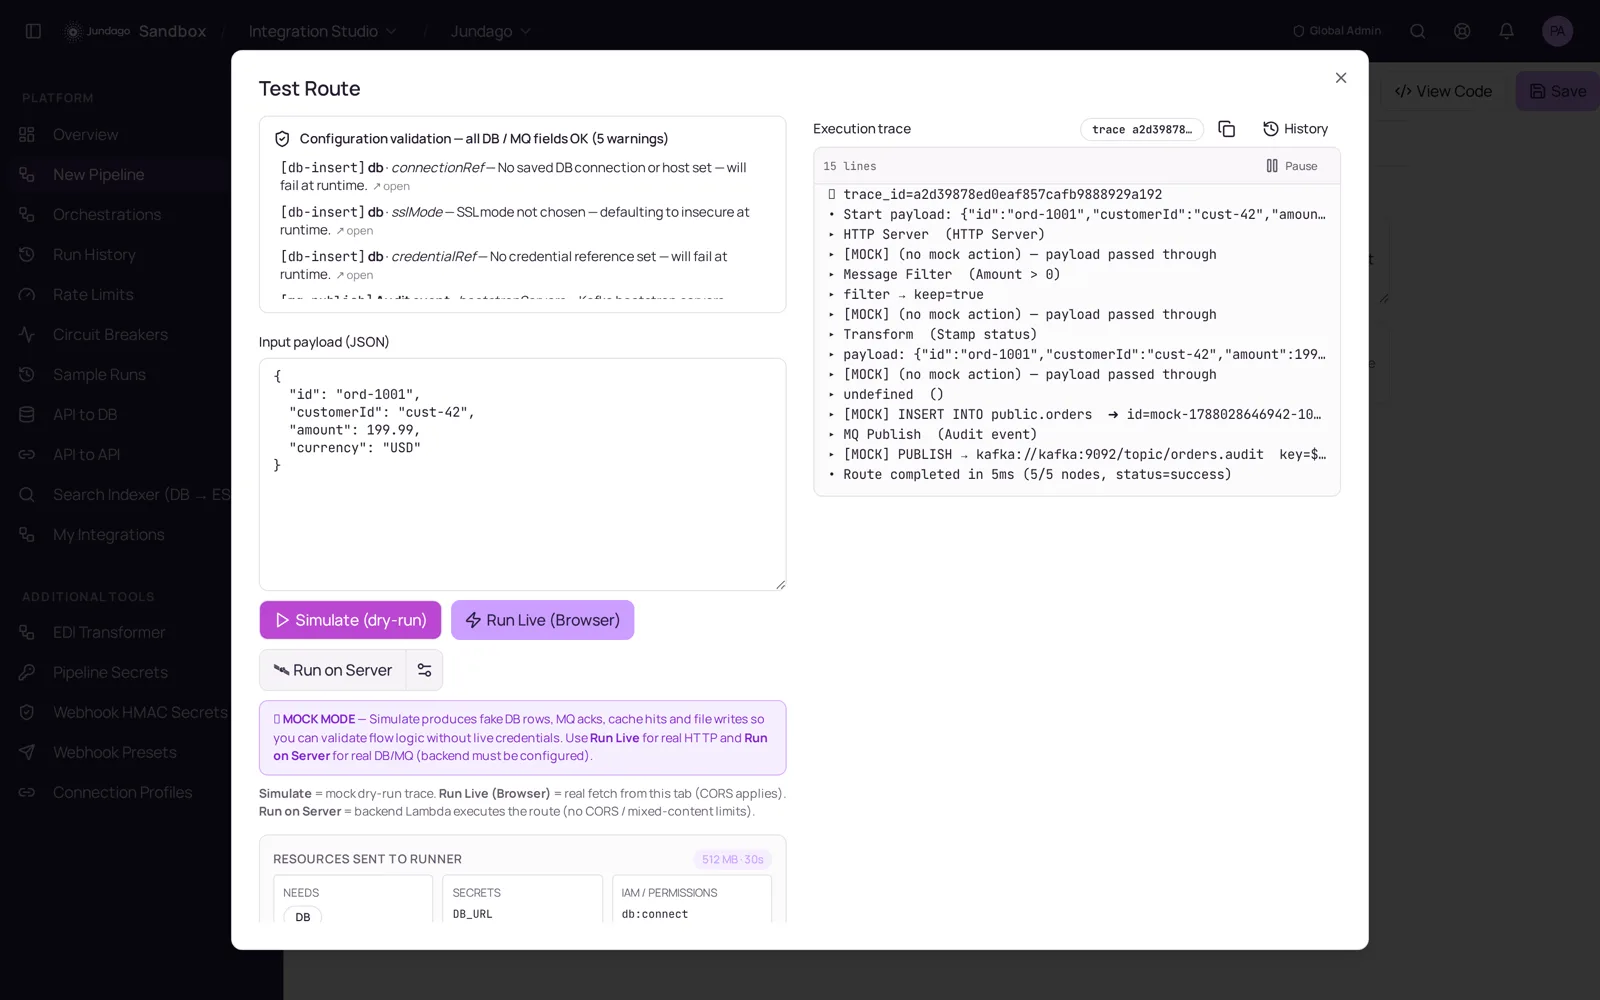Open the search icon in top bar
Screen dimensions: 1600x1000
pyautogui.click(x=1418, y=31)
